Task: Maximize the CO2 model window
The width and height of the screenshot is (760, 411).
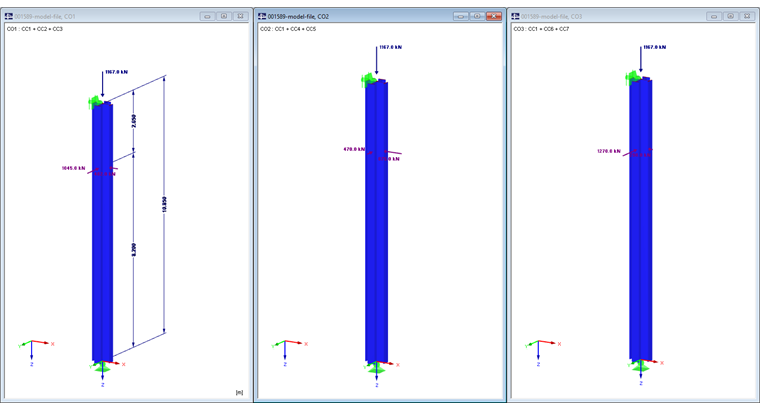Action: (477, 16)
